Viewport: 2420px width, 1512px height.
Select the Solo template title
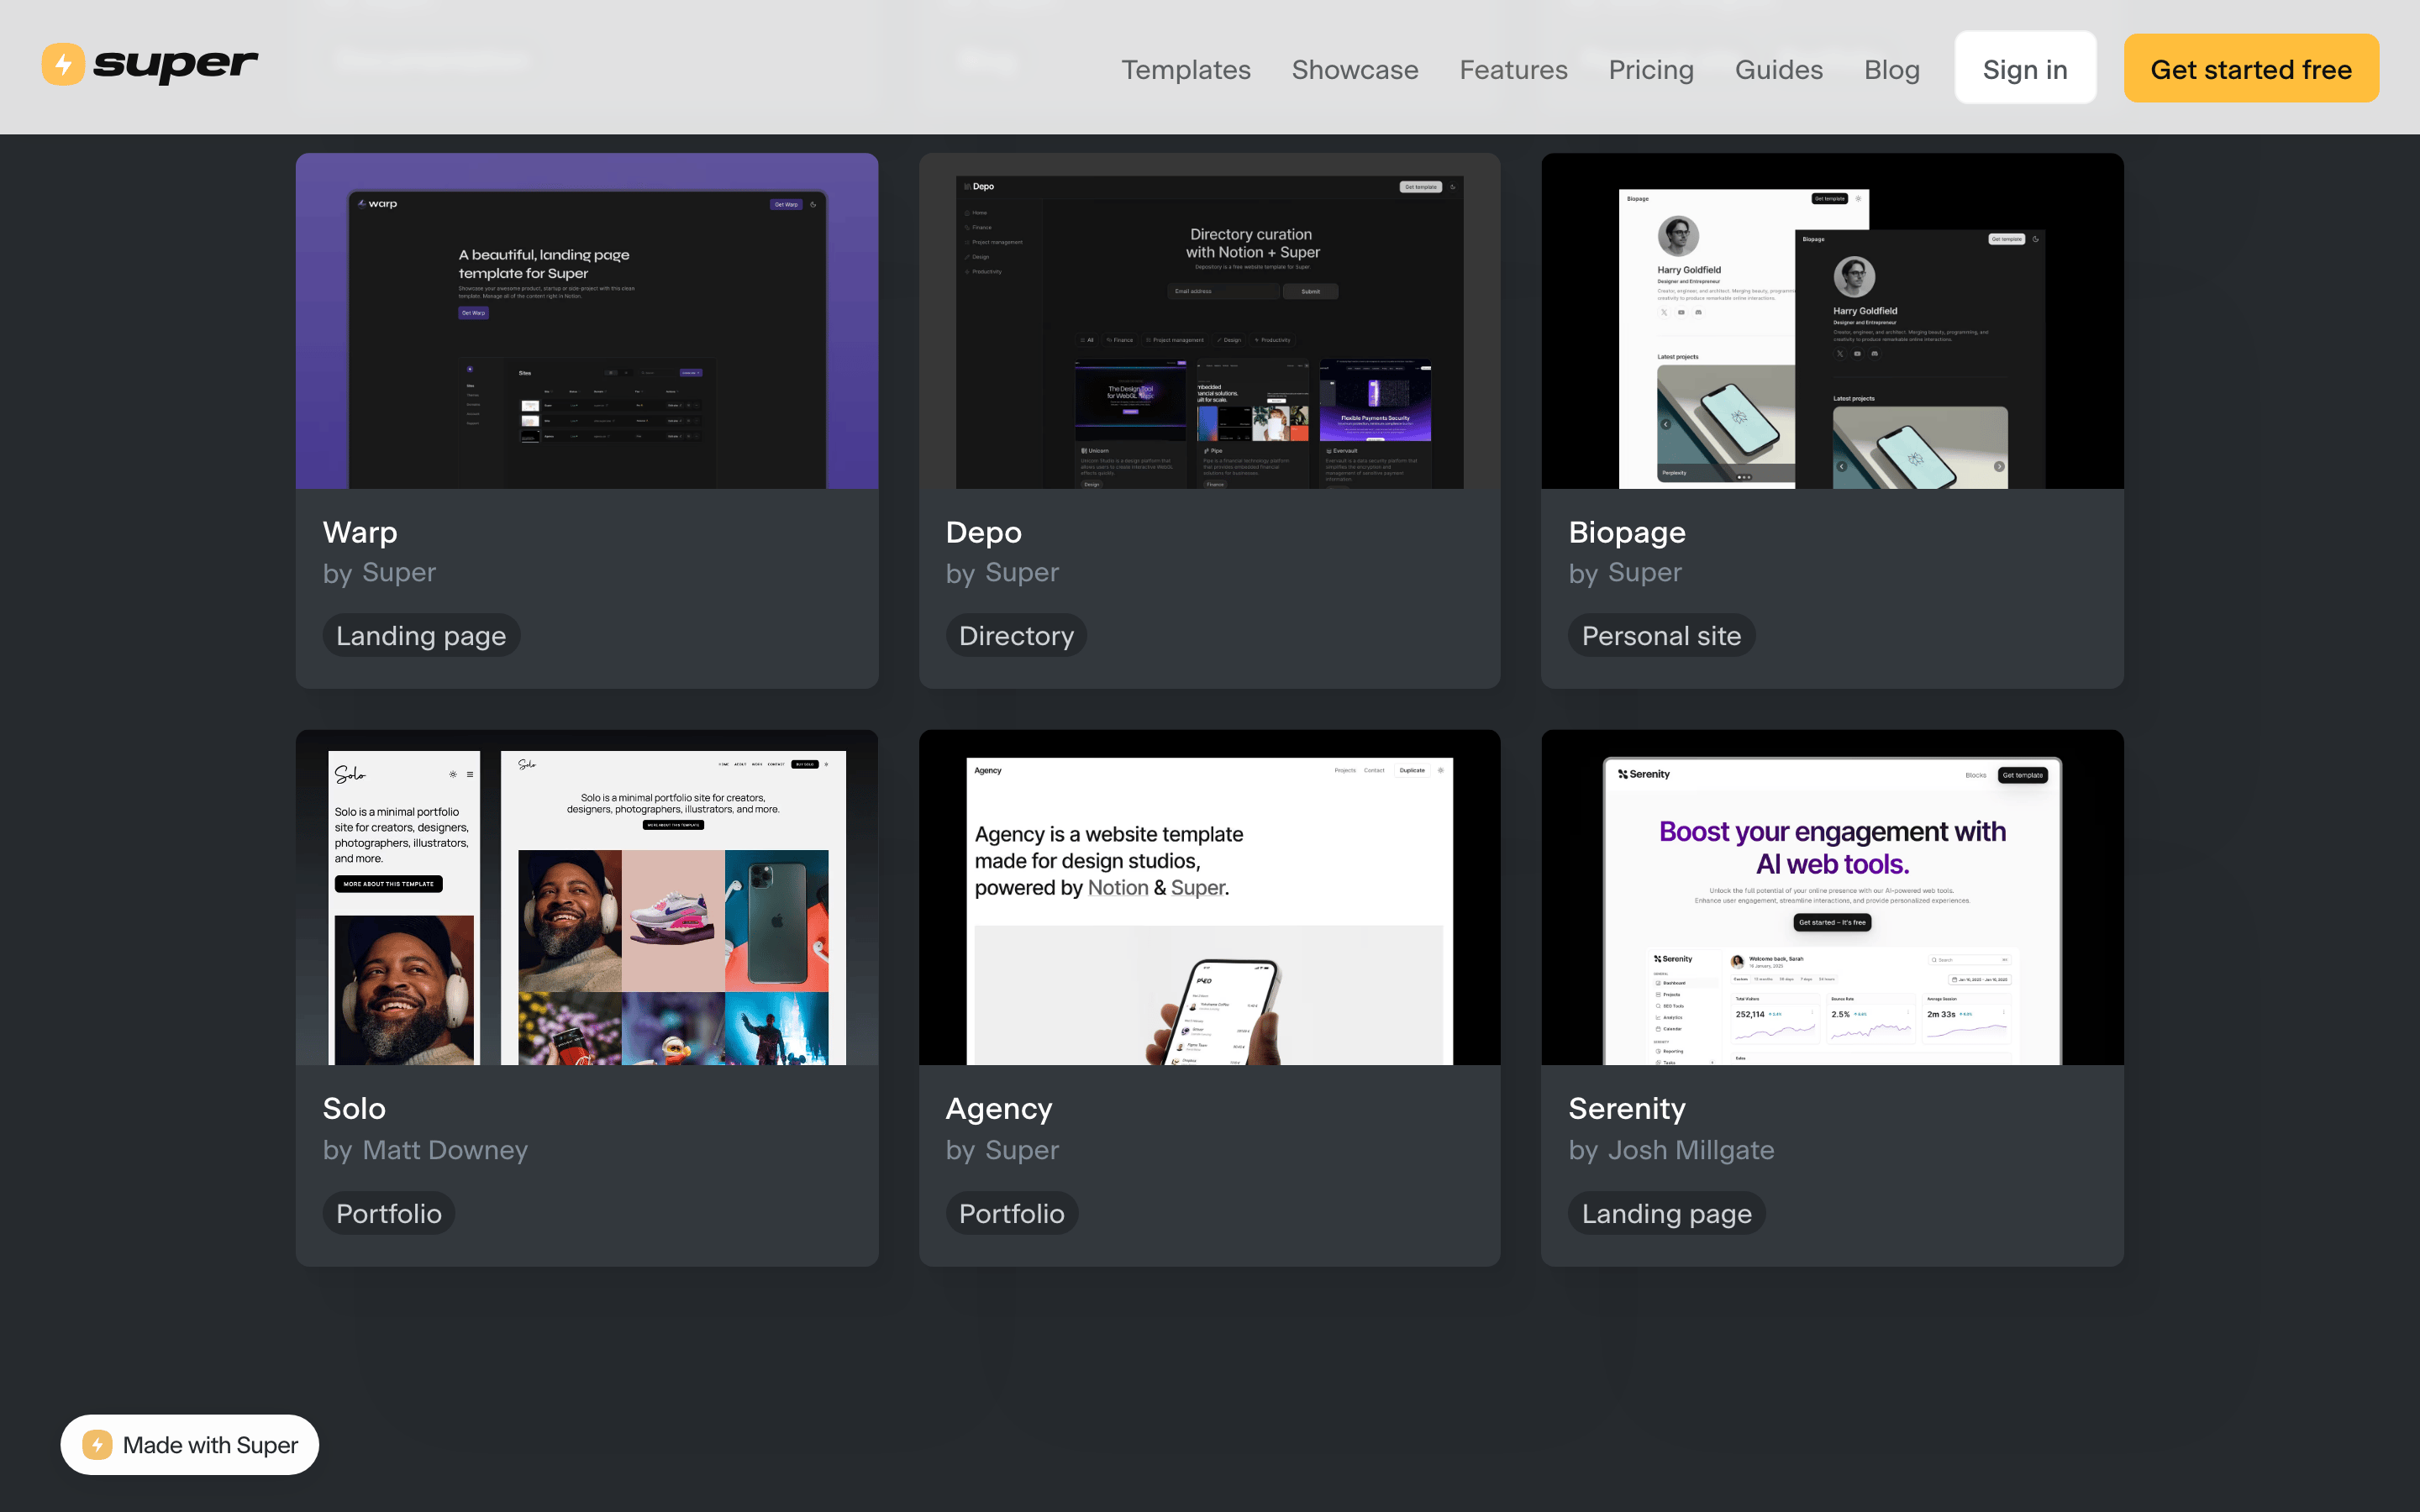click(x=354, y=1108)
